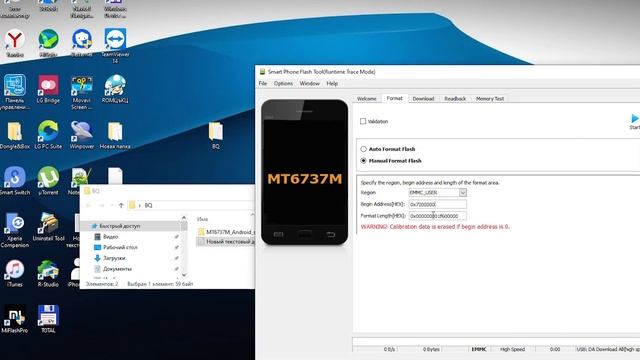The image size is (640, 360).
Task: Open the Winpower desktop shortcut
Action: point(82,135)
